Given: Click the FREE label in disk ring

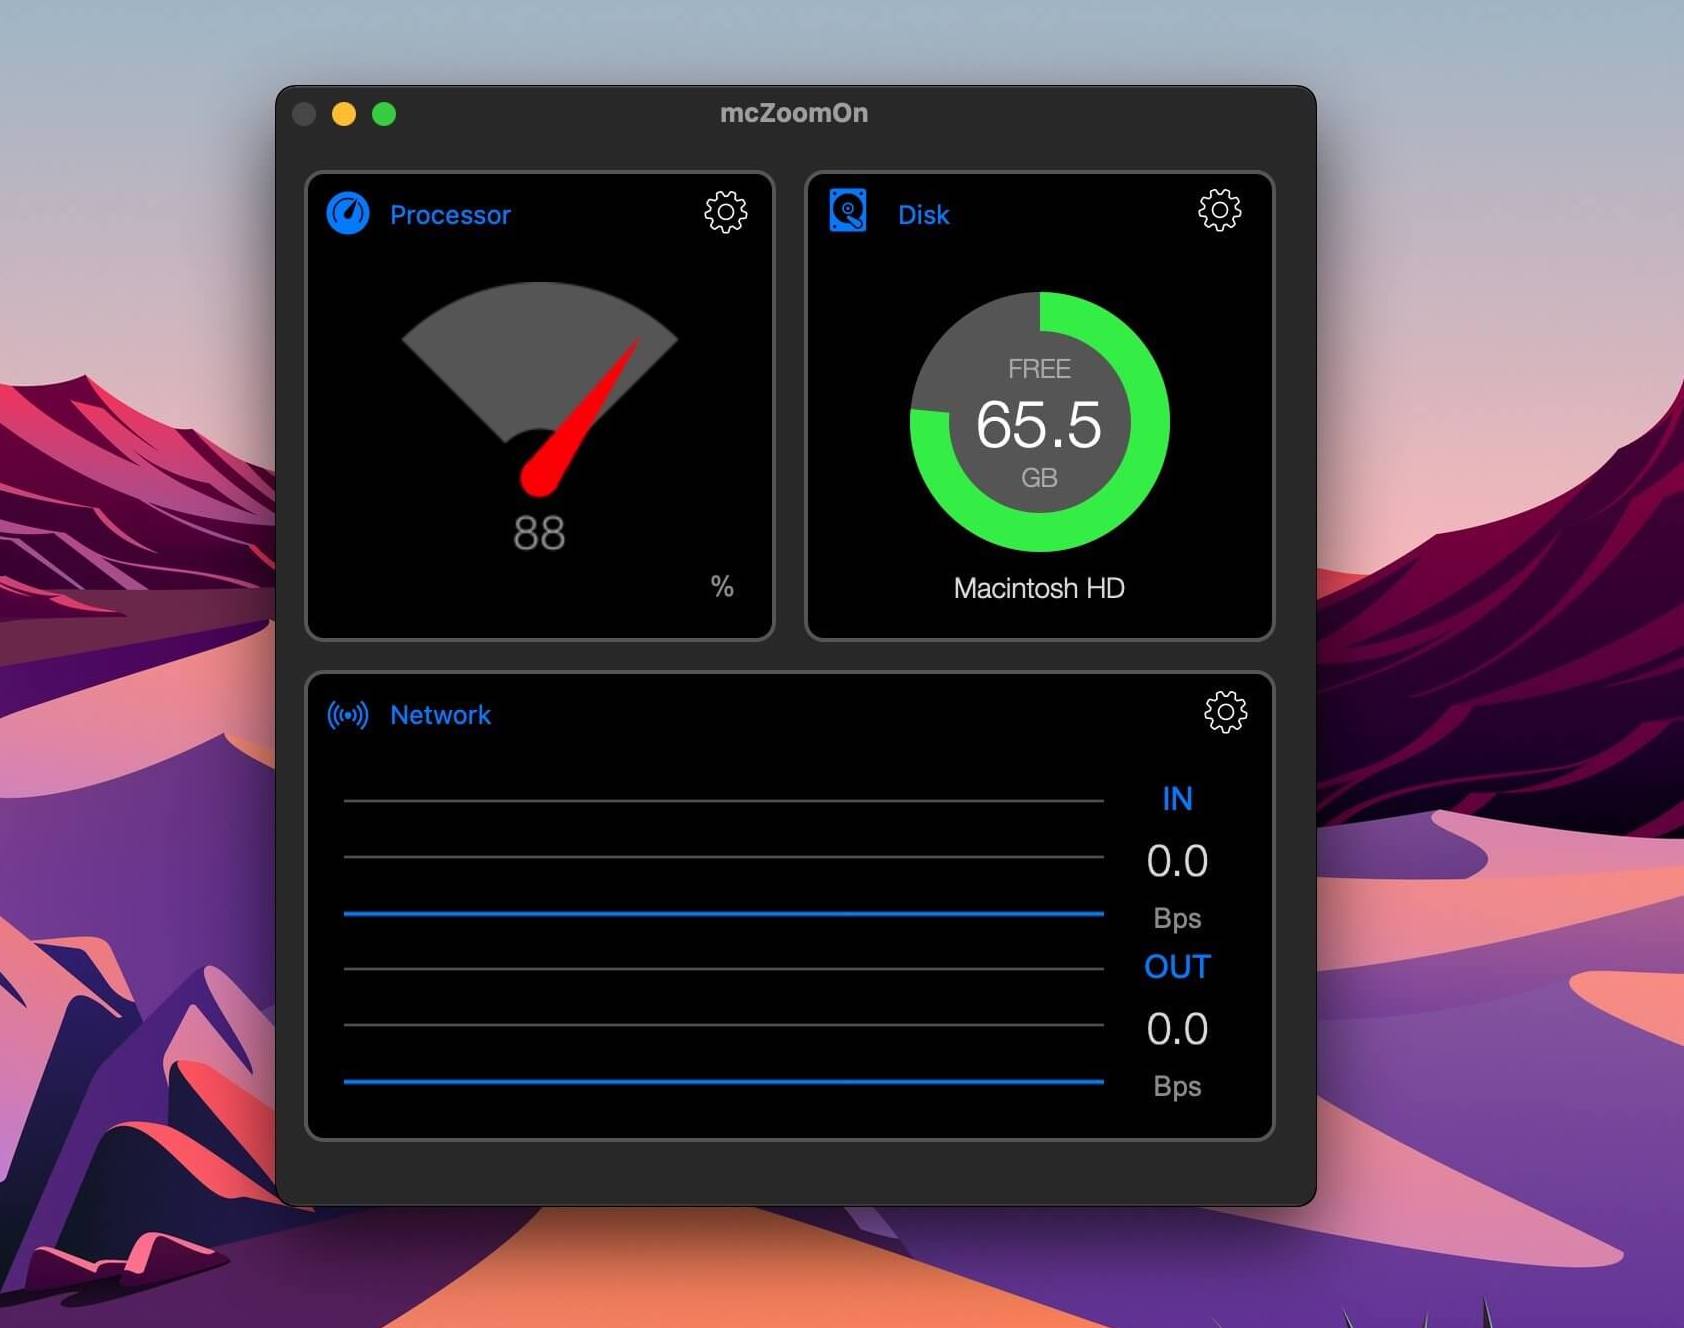Looking at the screenshot, I should 1039,369.
